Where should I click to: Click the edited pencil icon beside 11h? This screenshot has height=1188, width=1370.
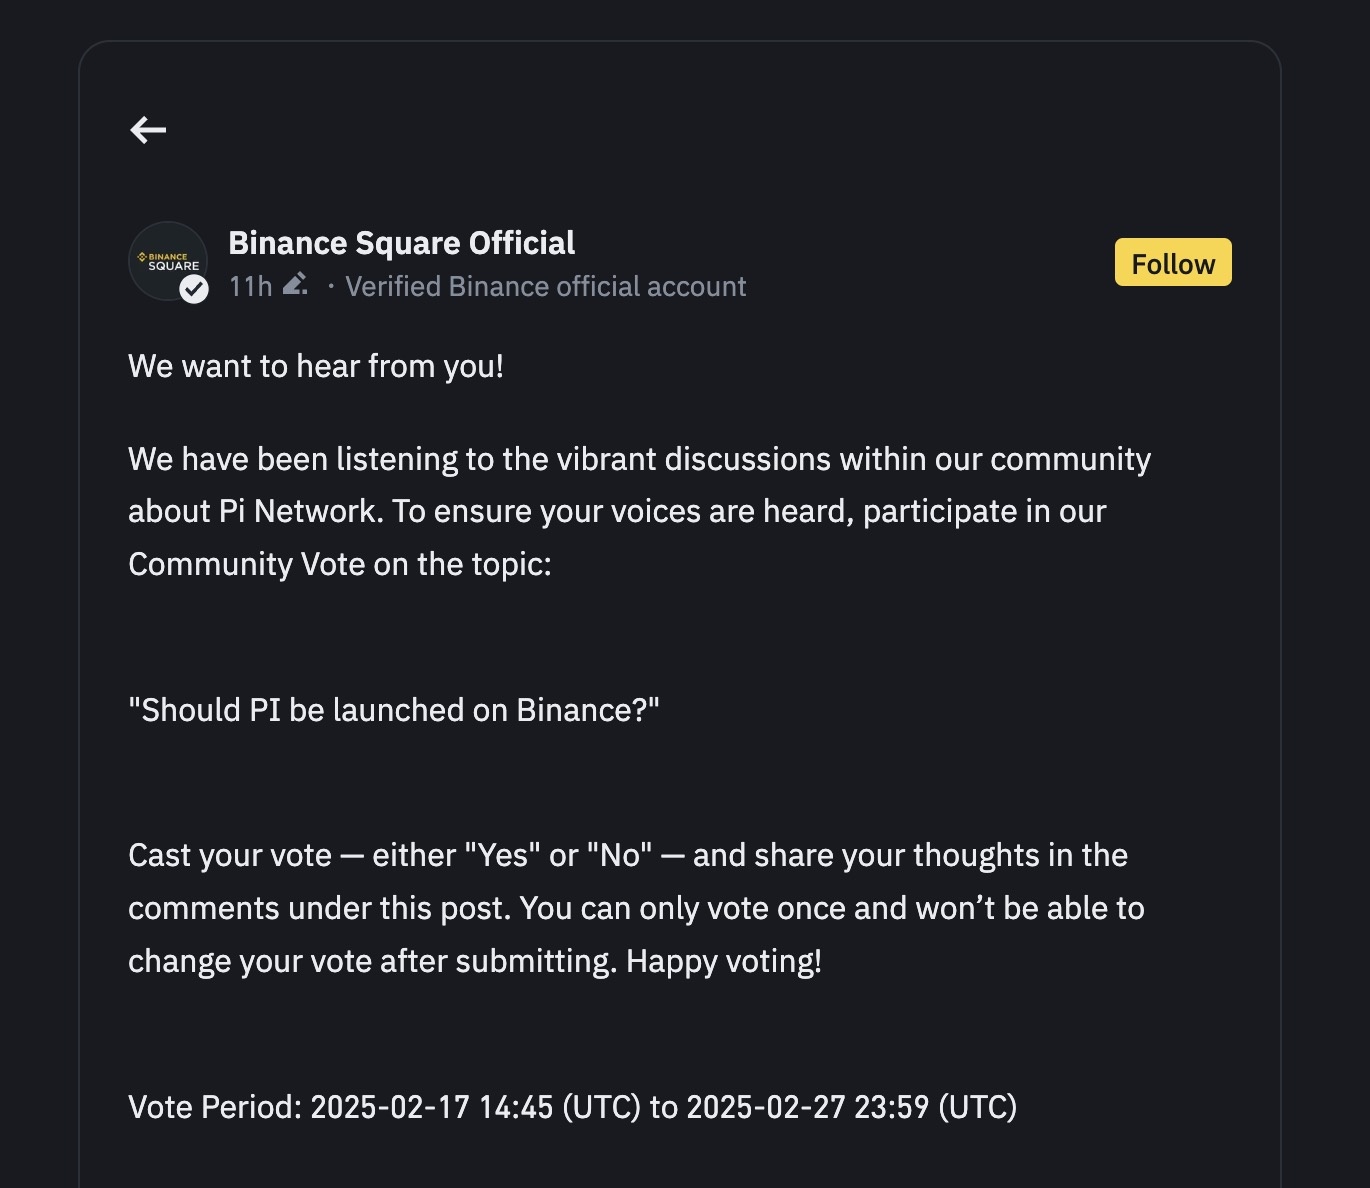click(x=295, y=285)
